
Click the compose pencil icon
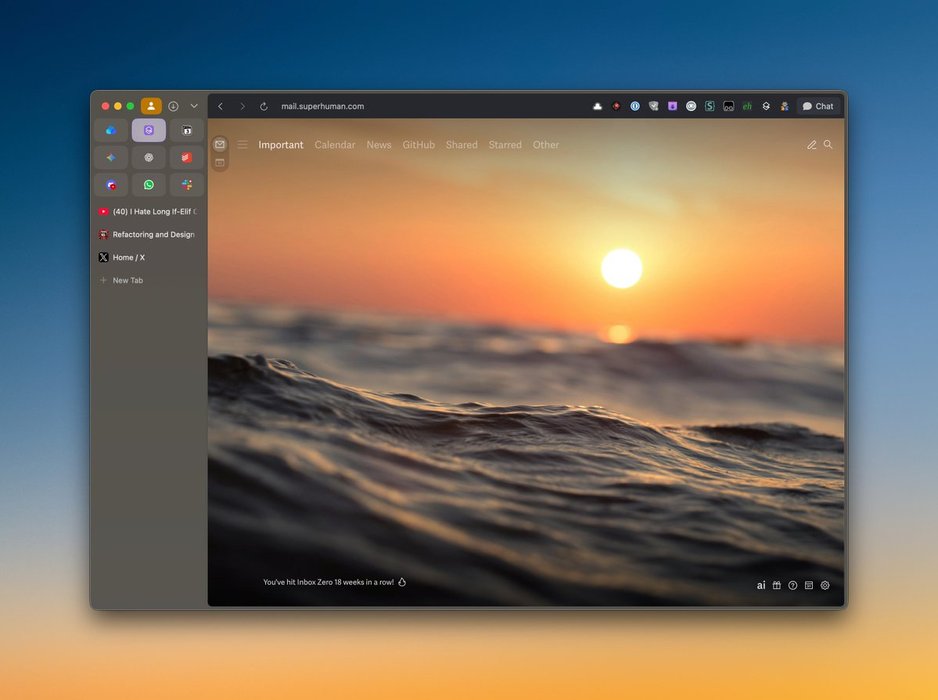pyautogui.click(x=812, y=145)
